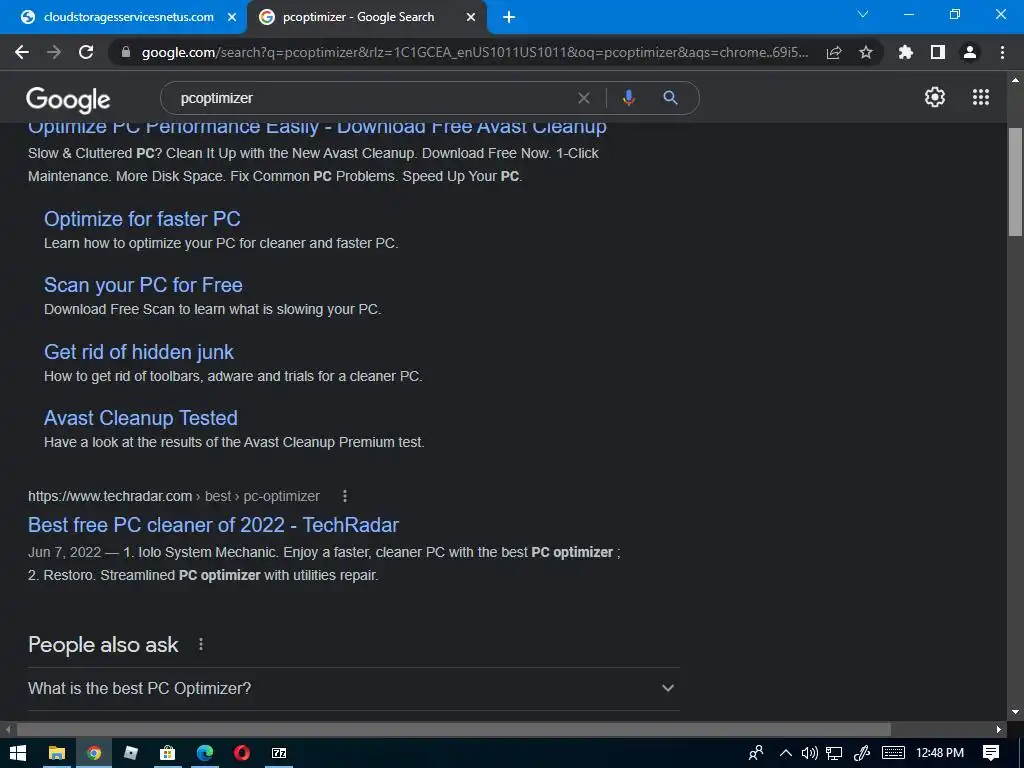This screenshot has width=1024, height=768.
Task: Expand 'What is the best PC Optimizer?'
Action: 353,688
